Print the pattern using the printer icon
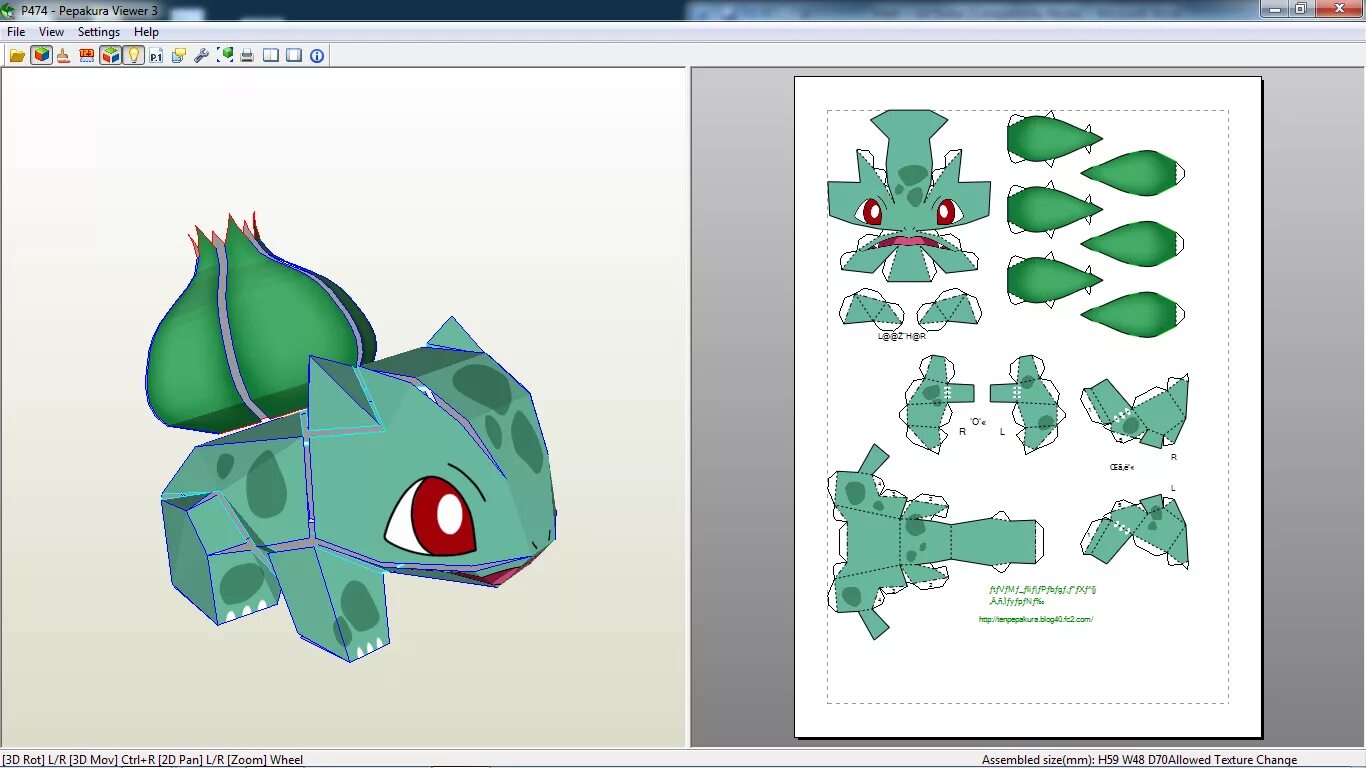Image resolution: width=1366 pixels, height=768 pixels. point(247,56)
